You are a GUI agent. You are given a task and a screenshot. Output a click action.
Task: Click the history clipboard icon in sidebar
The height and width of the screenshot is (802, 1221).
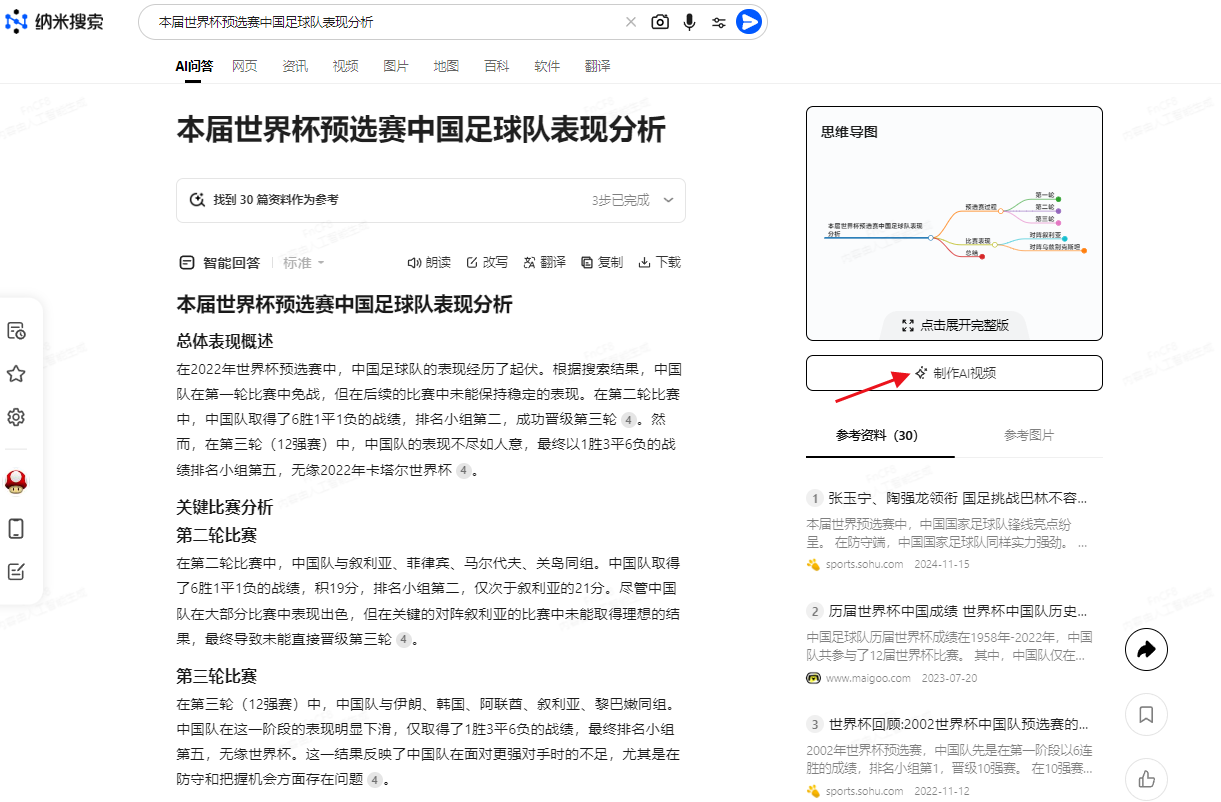[15, 330]
